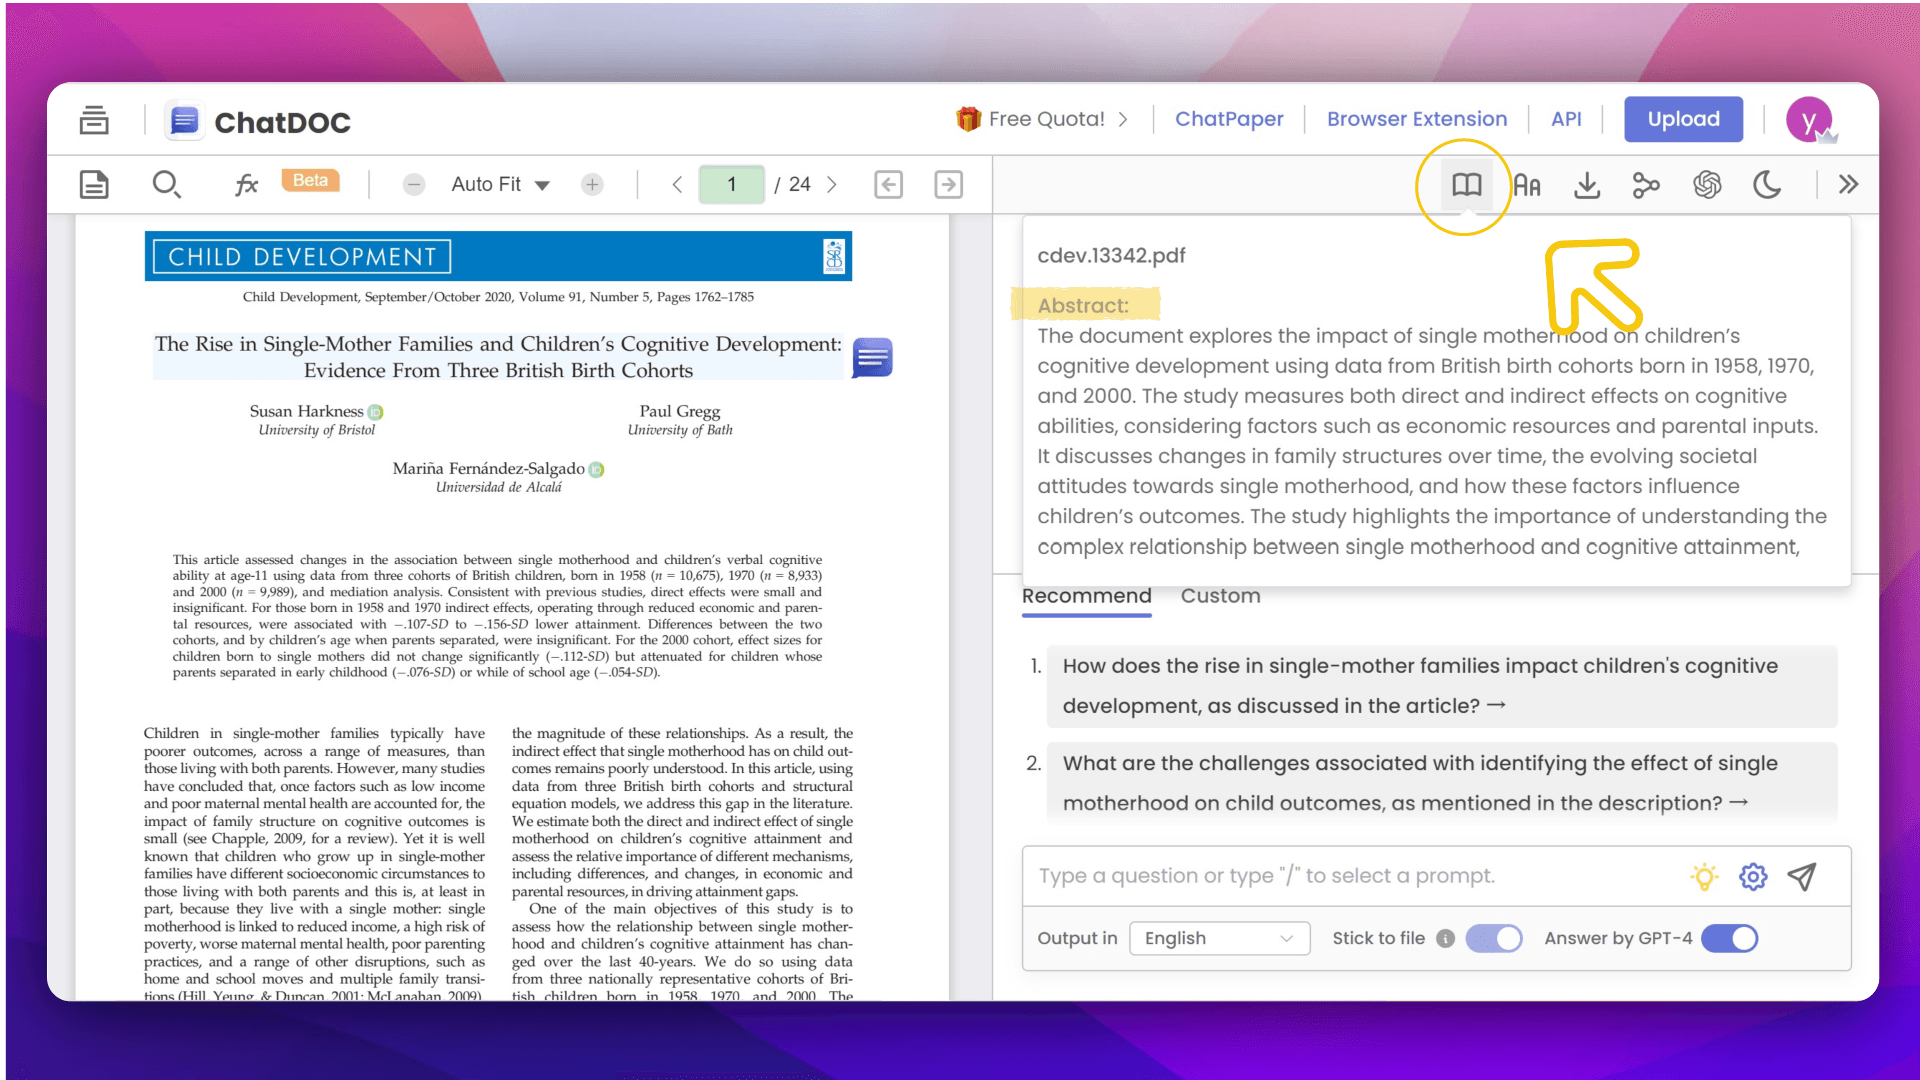Send question with paper plane icon
The image size is (1920, 1080).
[1802, 877]
